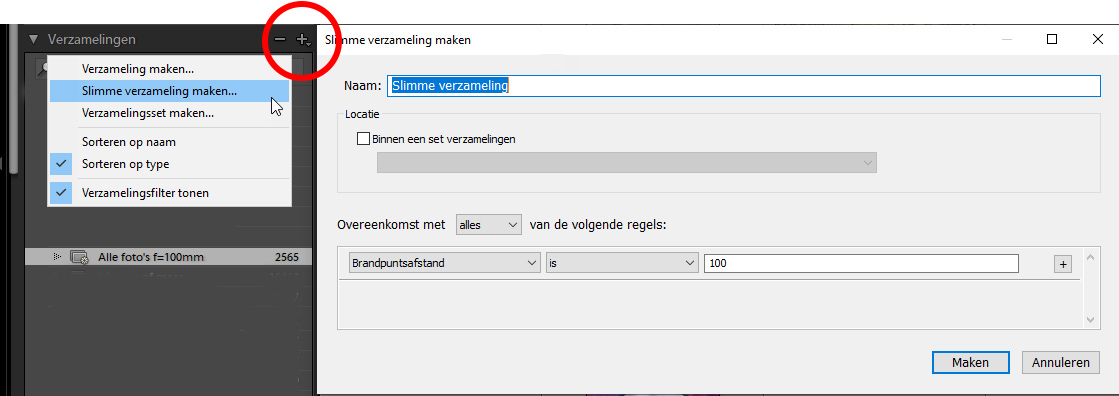Screen dimensions: 1119x396
Task: Close the Slimme verzameling maken dialog
Action: point(1098,40)
